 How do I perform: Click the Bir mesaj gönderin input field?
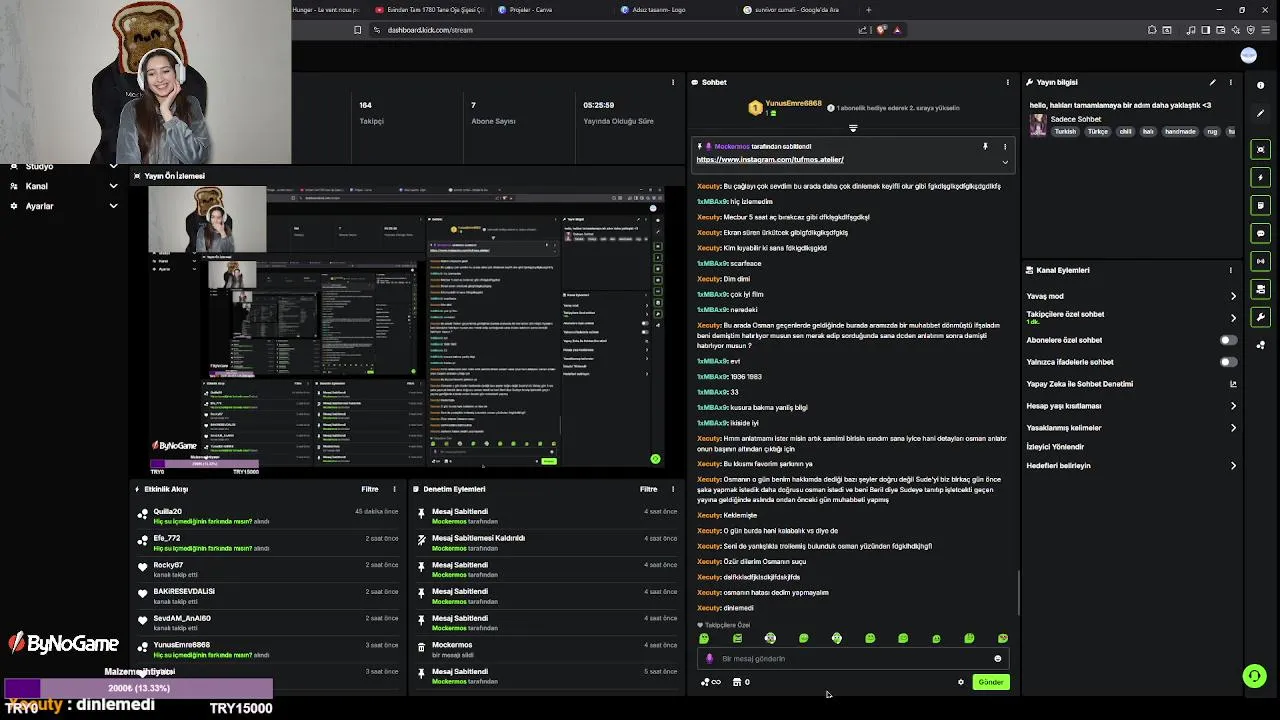(x=852, y=659)
